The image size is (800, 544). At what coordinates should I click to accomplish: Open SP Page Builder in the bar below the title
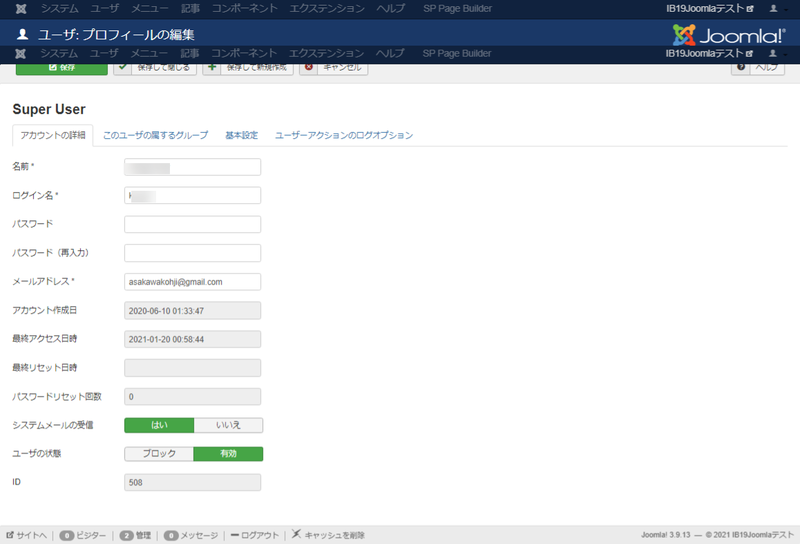click(457, 54)
